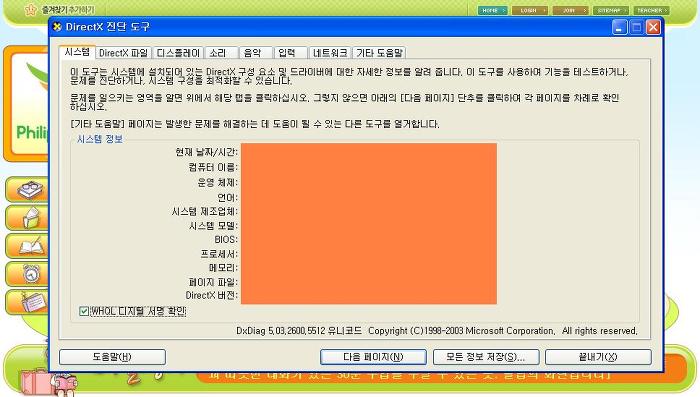700x397 pixels.
Task: Save all info with 모든 정보 저장(S)
Action: [486, 357]
